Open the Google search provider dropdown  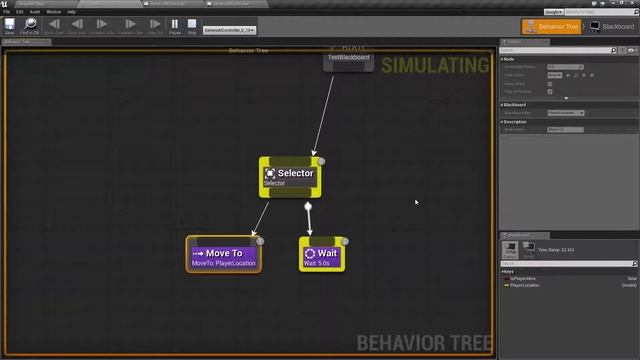pos(553,12)
